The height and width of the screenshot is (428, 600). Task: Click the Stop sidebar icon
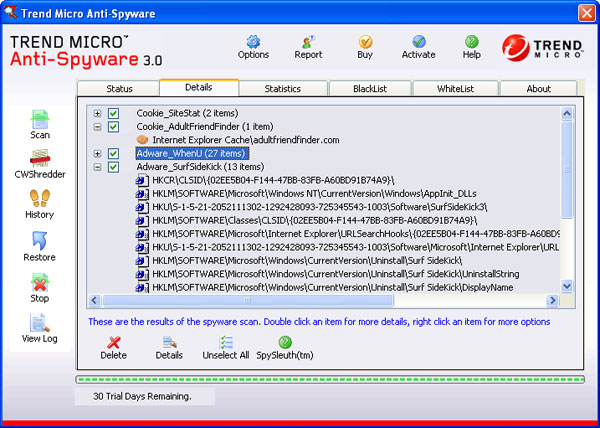[x=40, y=282]
